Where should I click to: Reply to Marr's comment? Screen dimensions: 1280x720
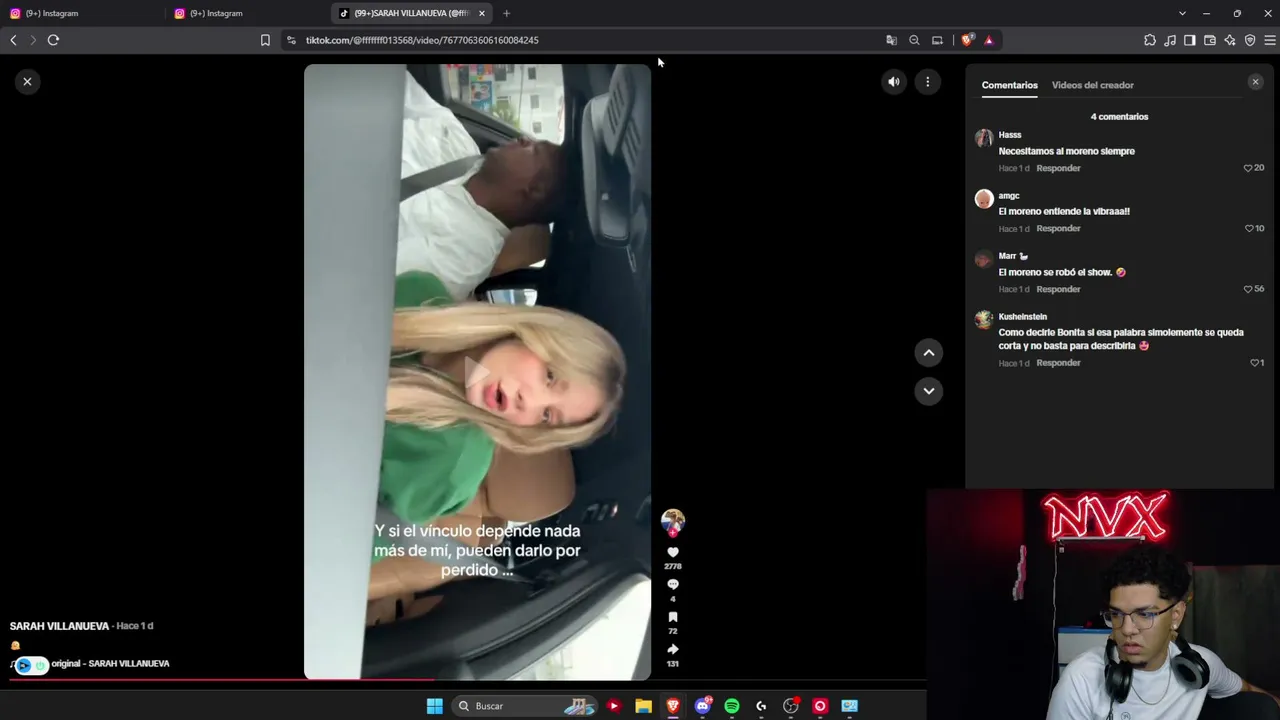1058,289
